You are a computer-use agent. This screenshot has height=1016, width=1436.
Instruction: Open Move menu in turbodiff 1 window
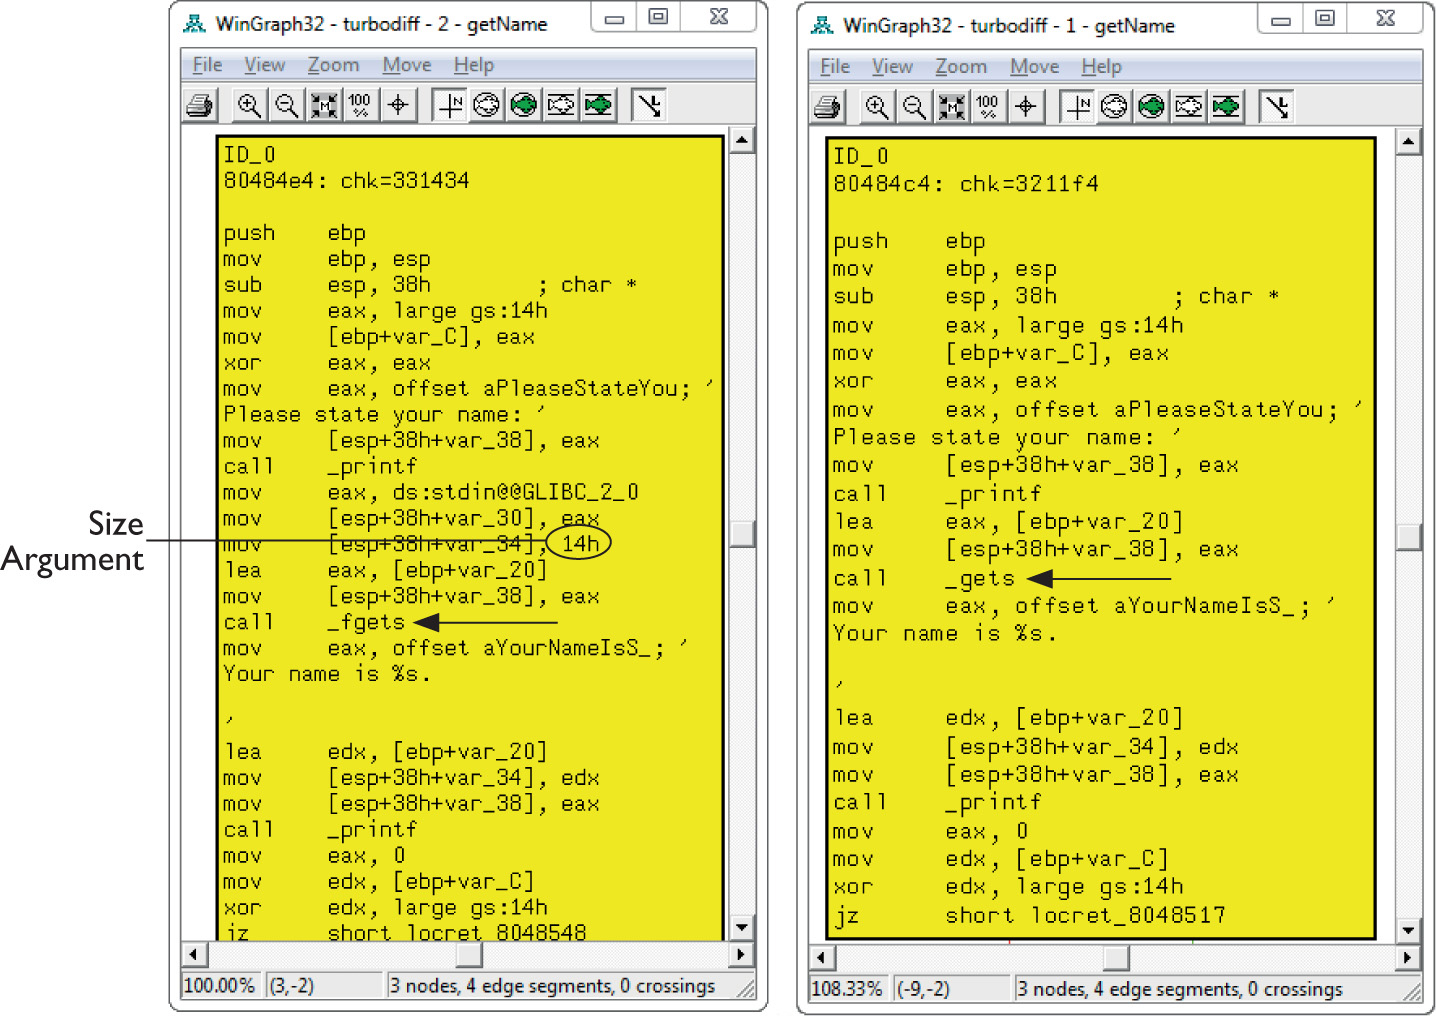(x=1034, y=67)
